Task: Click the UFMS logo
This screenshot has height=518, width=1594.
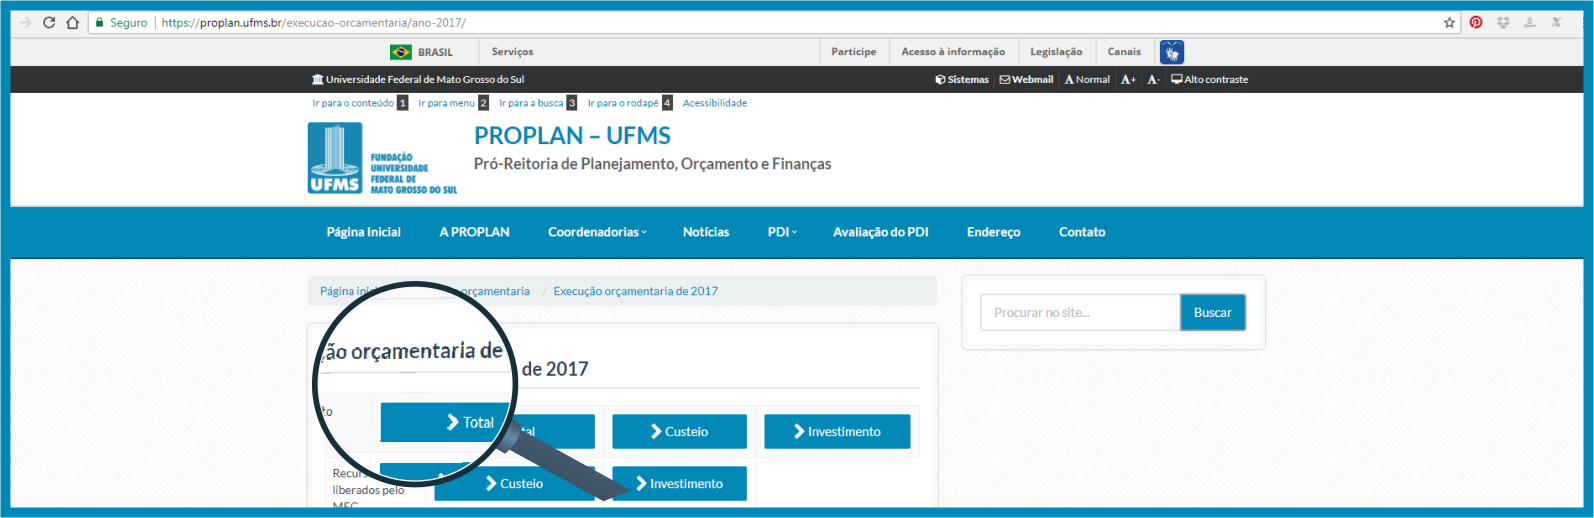Action: [335, 158]
